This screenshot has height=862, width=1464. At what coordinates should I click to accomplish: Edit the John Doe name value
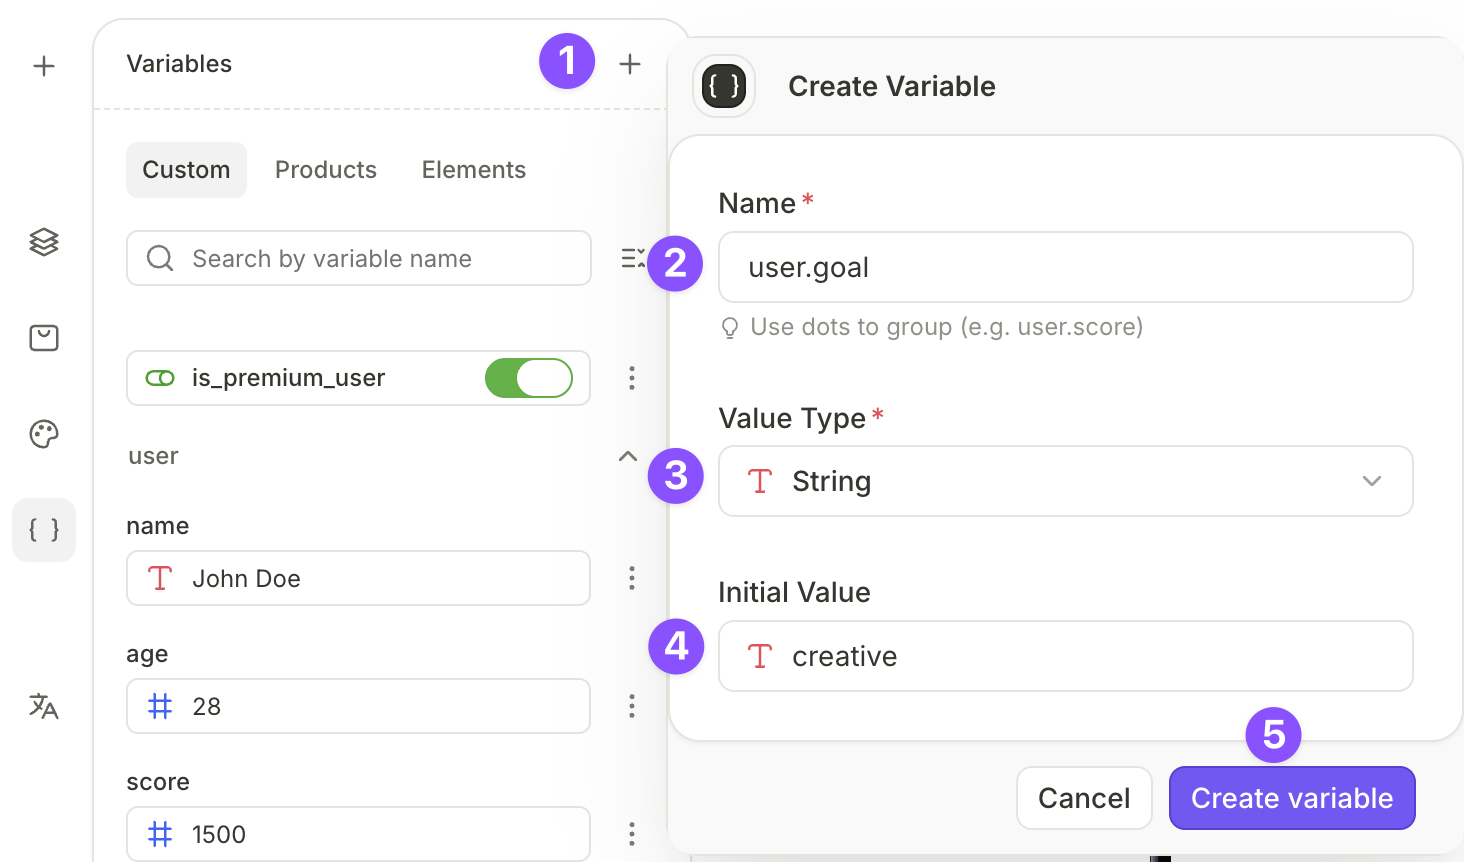(359, 578)
